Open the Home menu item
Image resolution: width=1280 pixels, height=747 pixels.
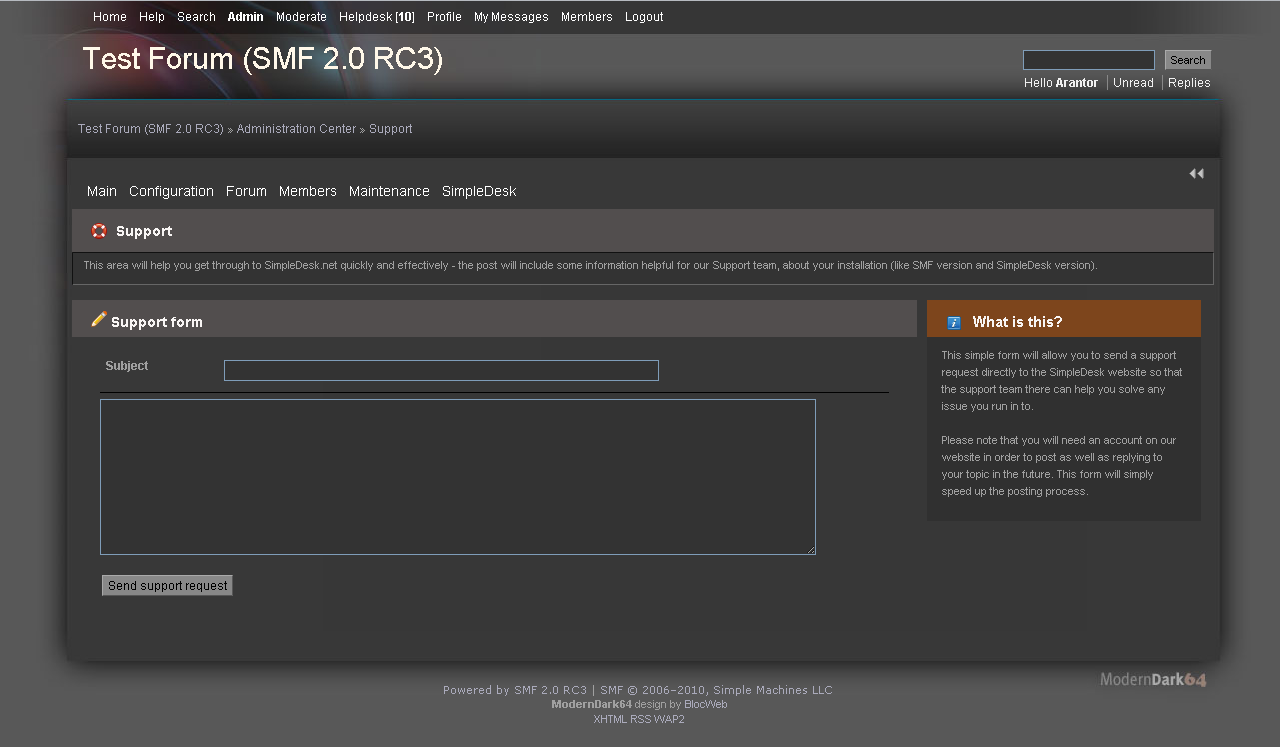tap(110, 17)
